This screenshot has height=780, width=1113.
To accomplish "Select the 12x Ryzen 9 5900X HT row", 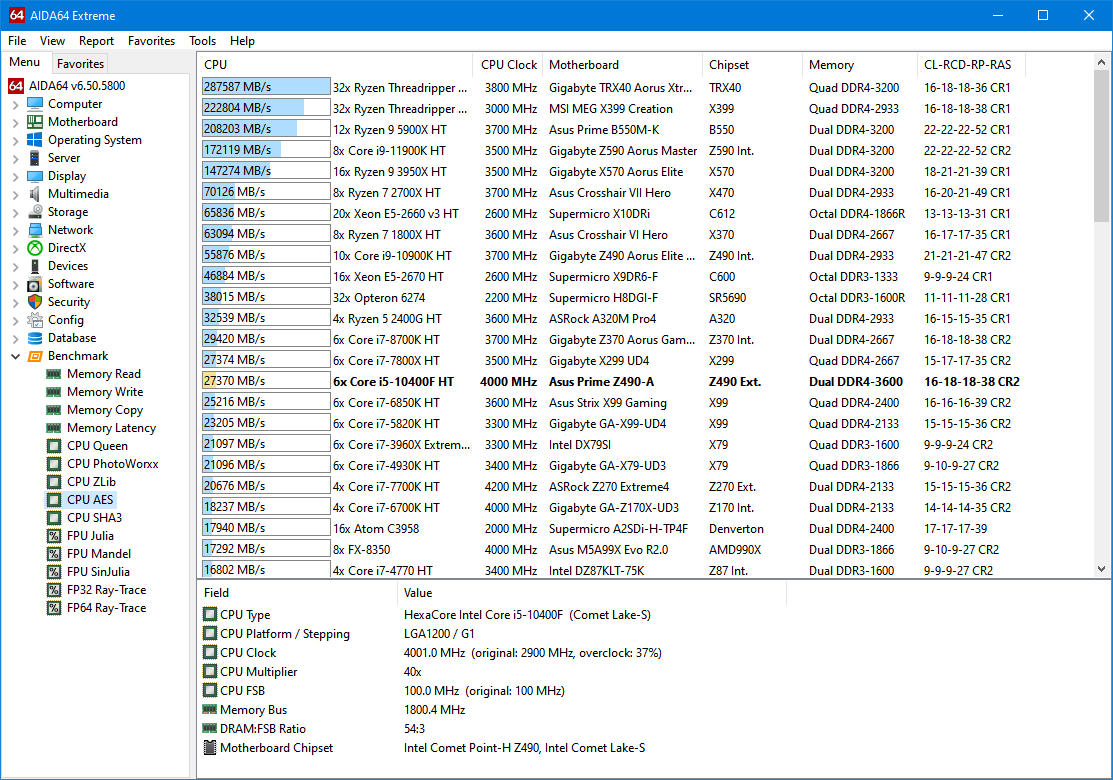I will pos(613,130).
